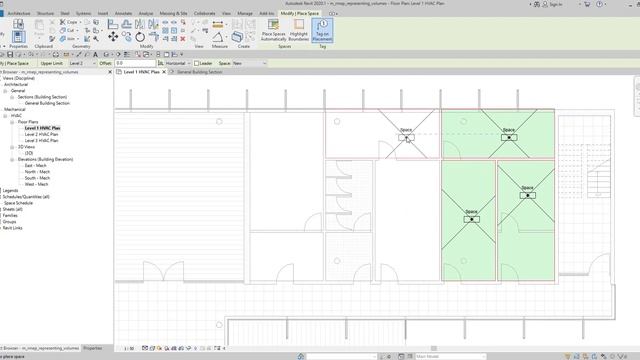Select East - Mech elevation in the browser

[36, 166]
